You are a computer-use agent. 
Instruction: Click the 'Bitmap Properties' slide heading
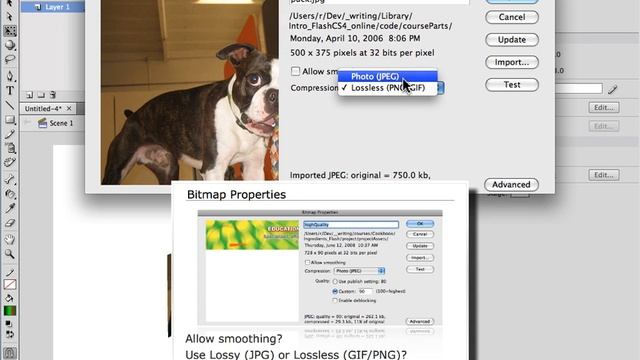click(x=236, y=194)
